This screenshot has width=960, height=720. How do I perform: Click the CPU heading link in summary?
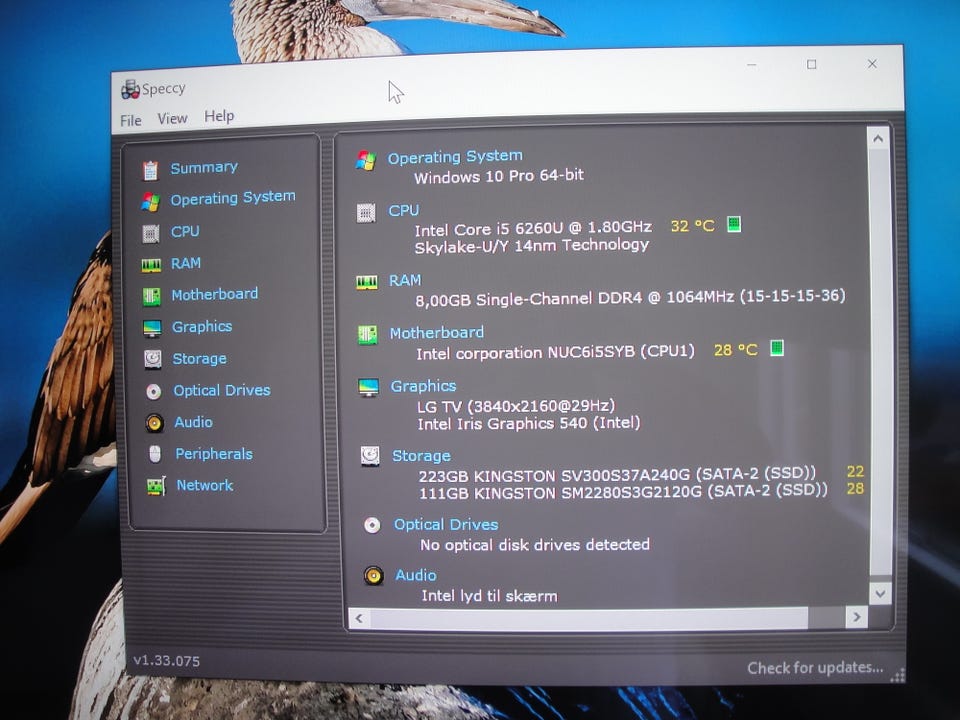403,211
